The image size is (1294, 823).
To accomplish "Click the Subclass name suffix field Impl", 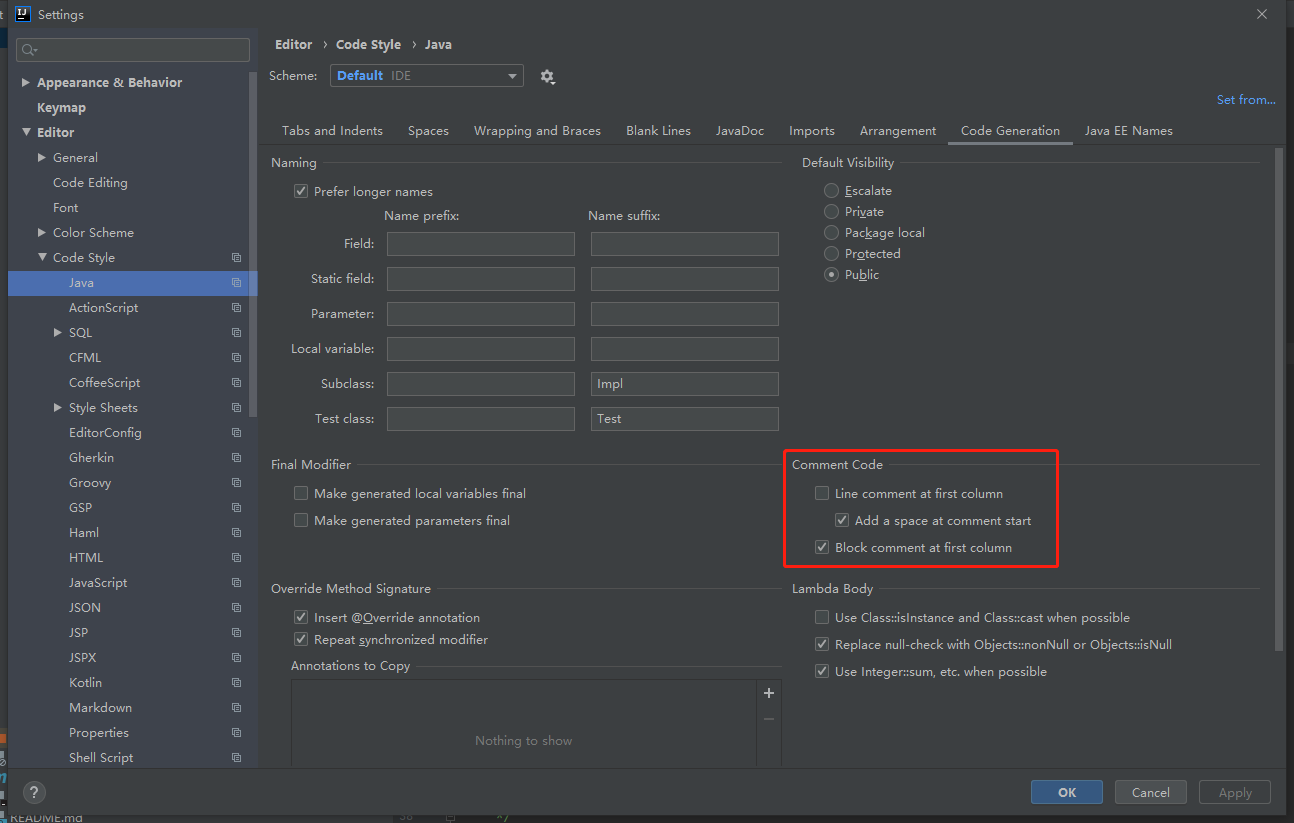I will (x=685, y=384).
